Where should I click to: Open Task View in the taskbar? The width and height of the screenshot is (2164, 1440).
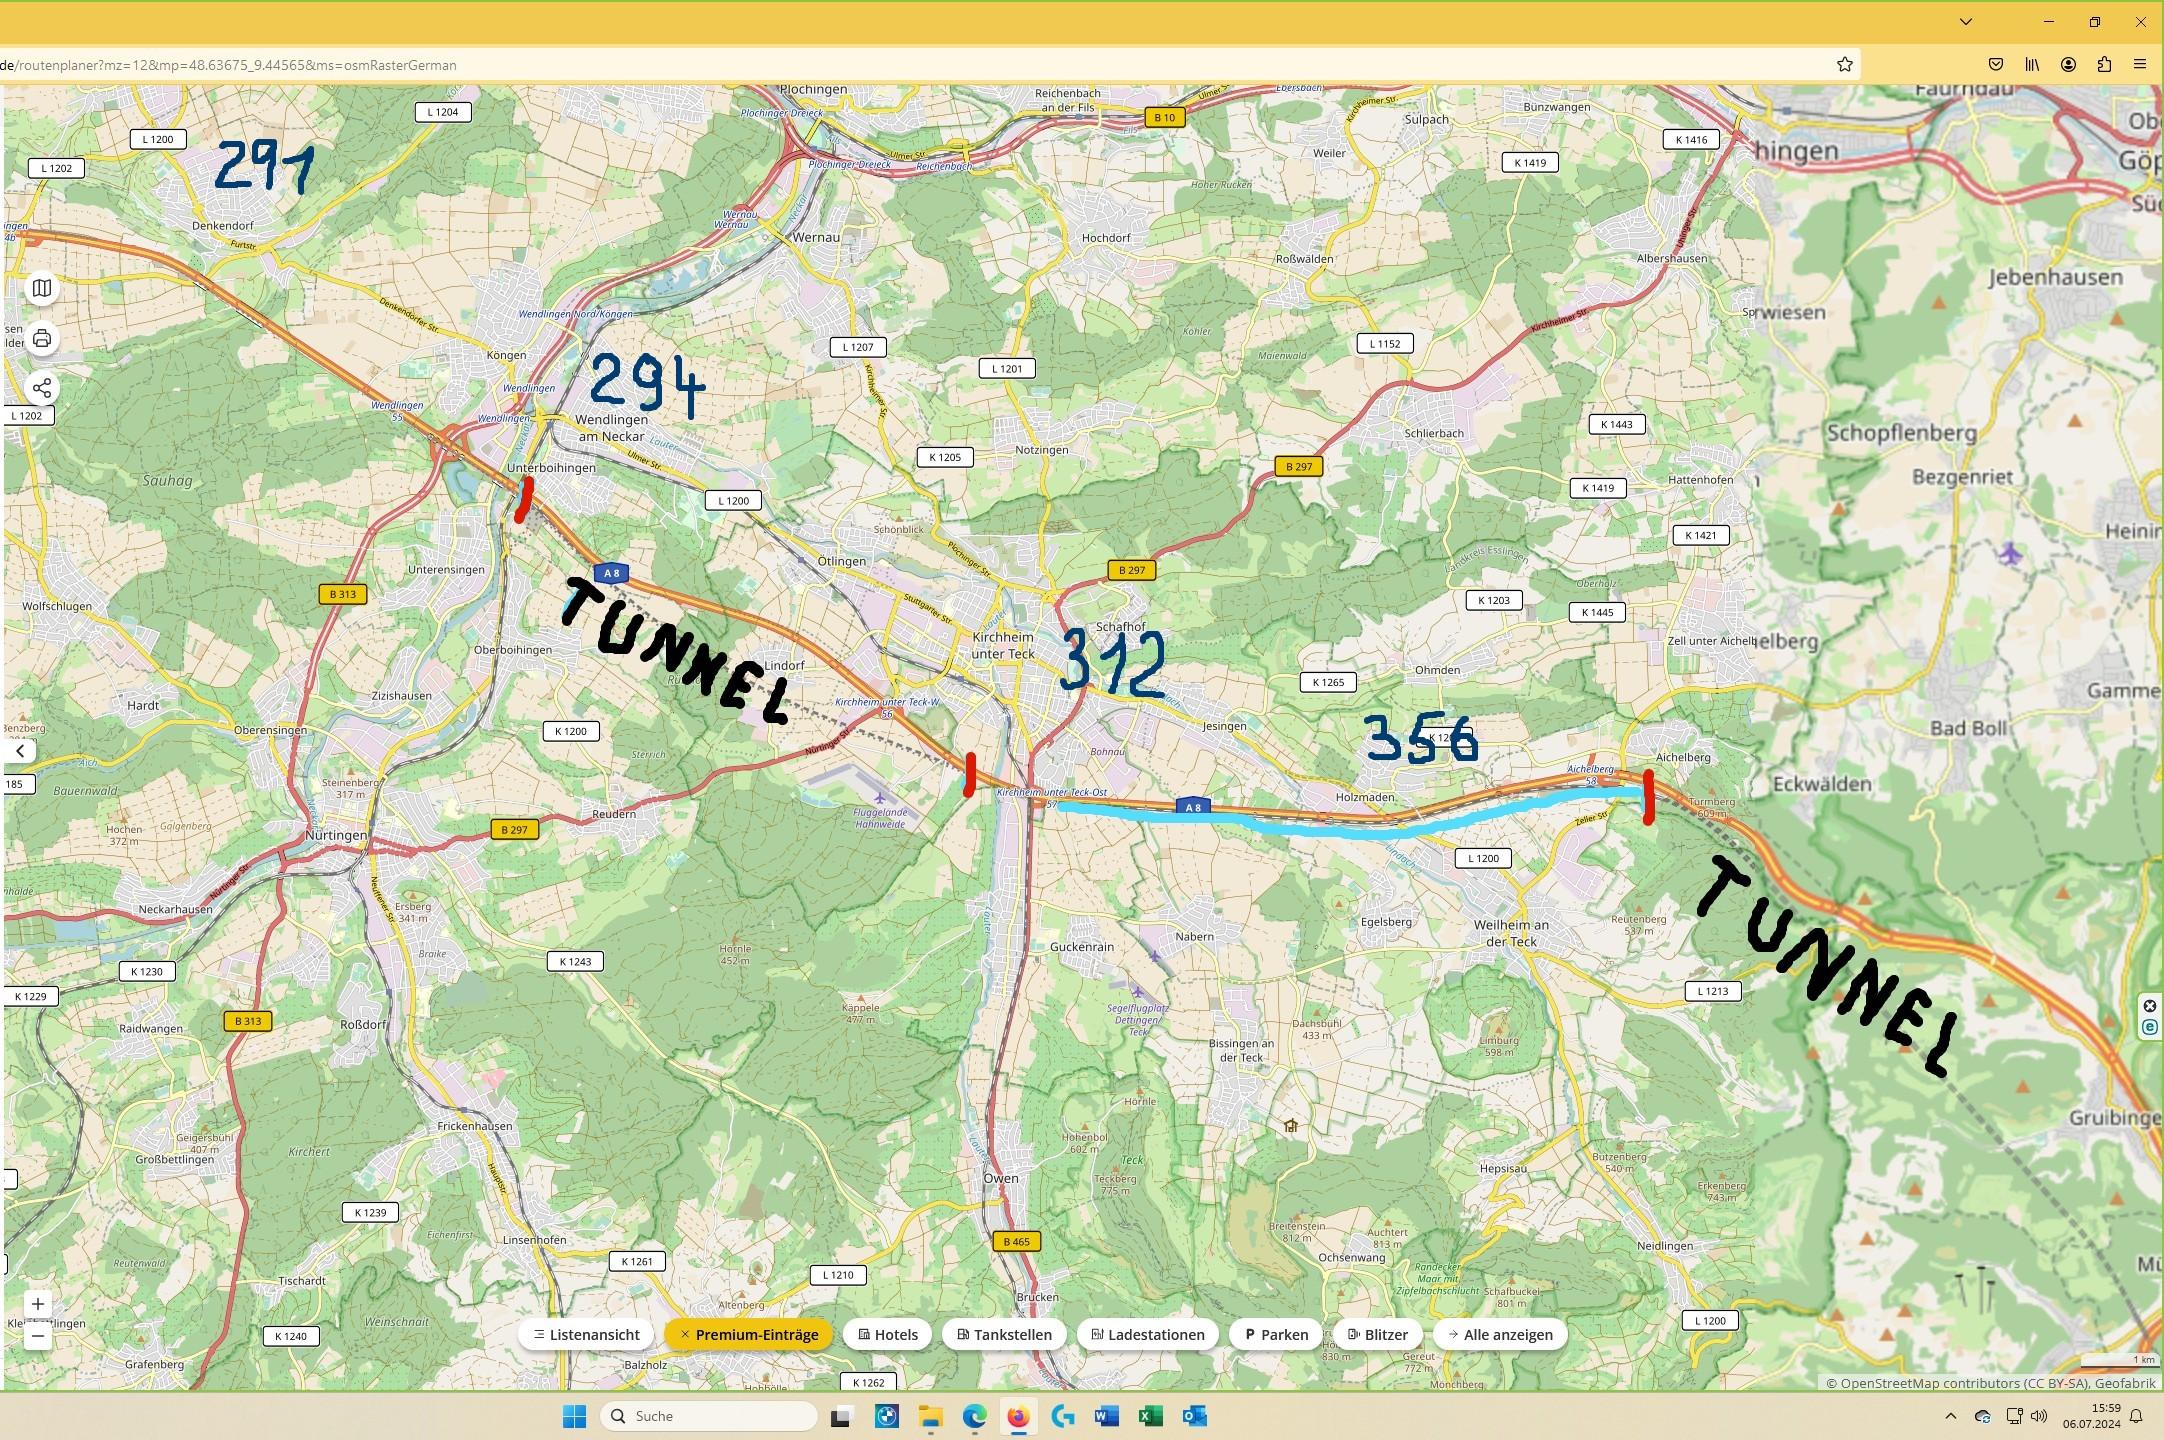coord(841,1416)
